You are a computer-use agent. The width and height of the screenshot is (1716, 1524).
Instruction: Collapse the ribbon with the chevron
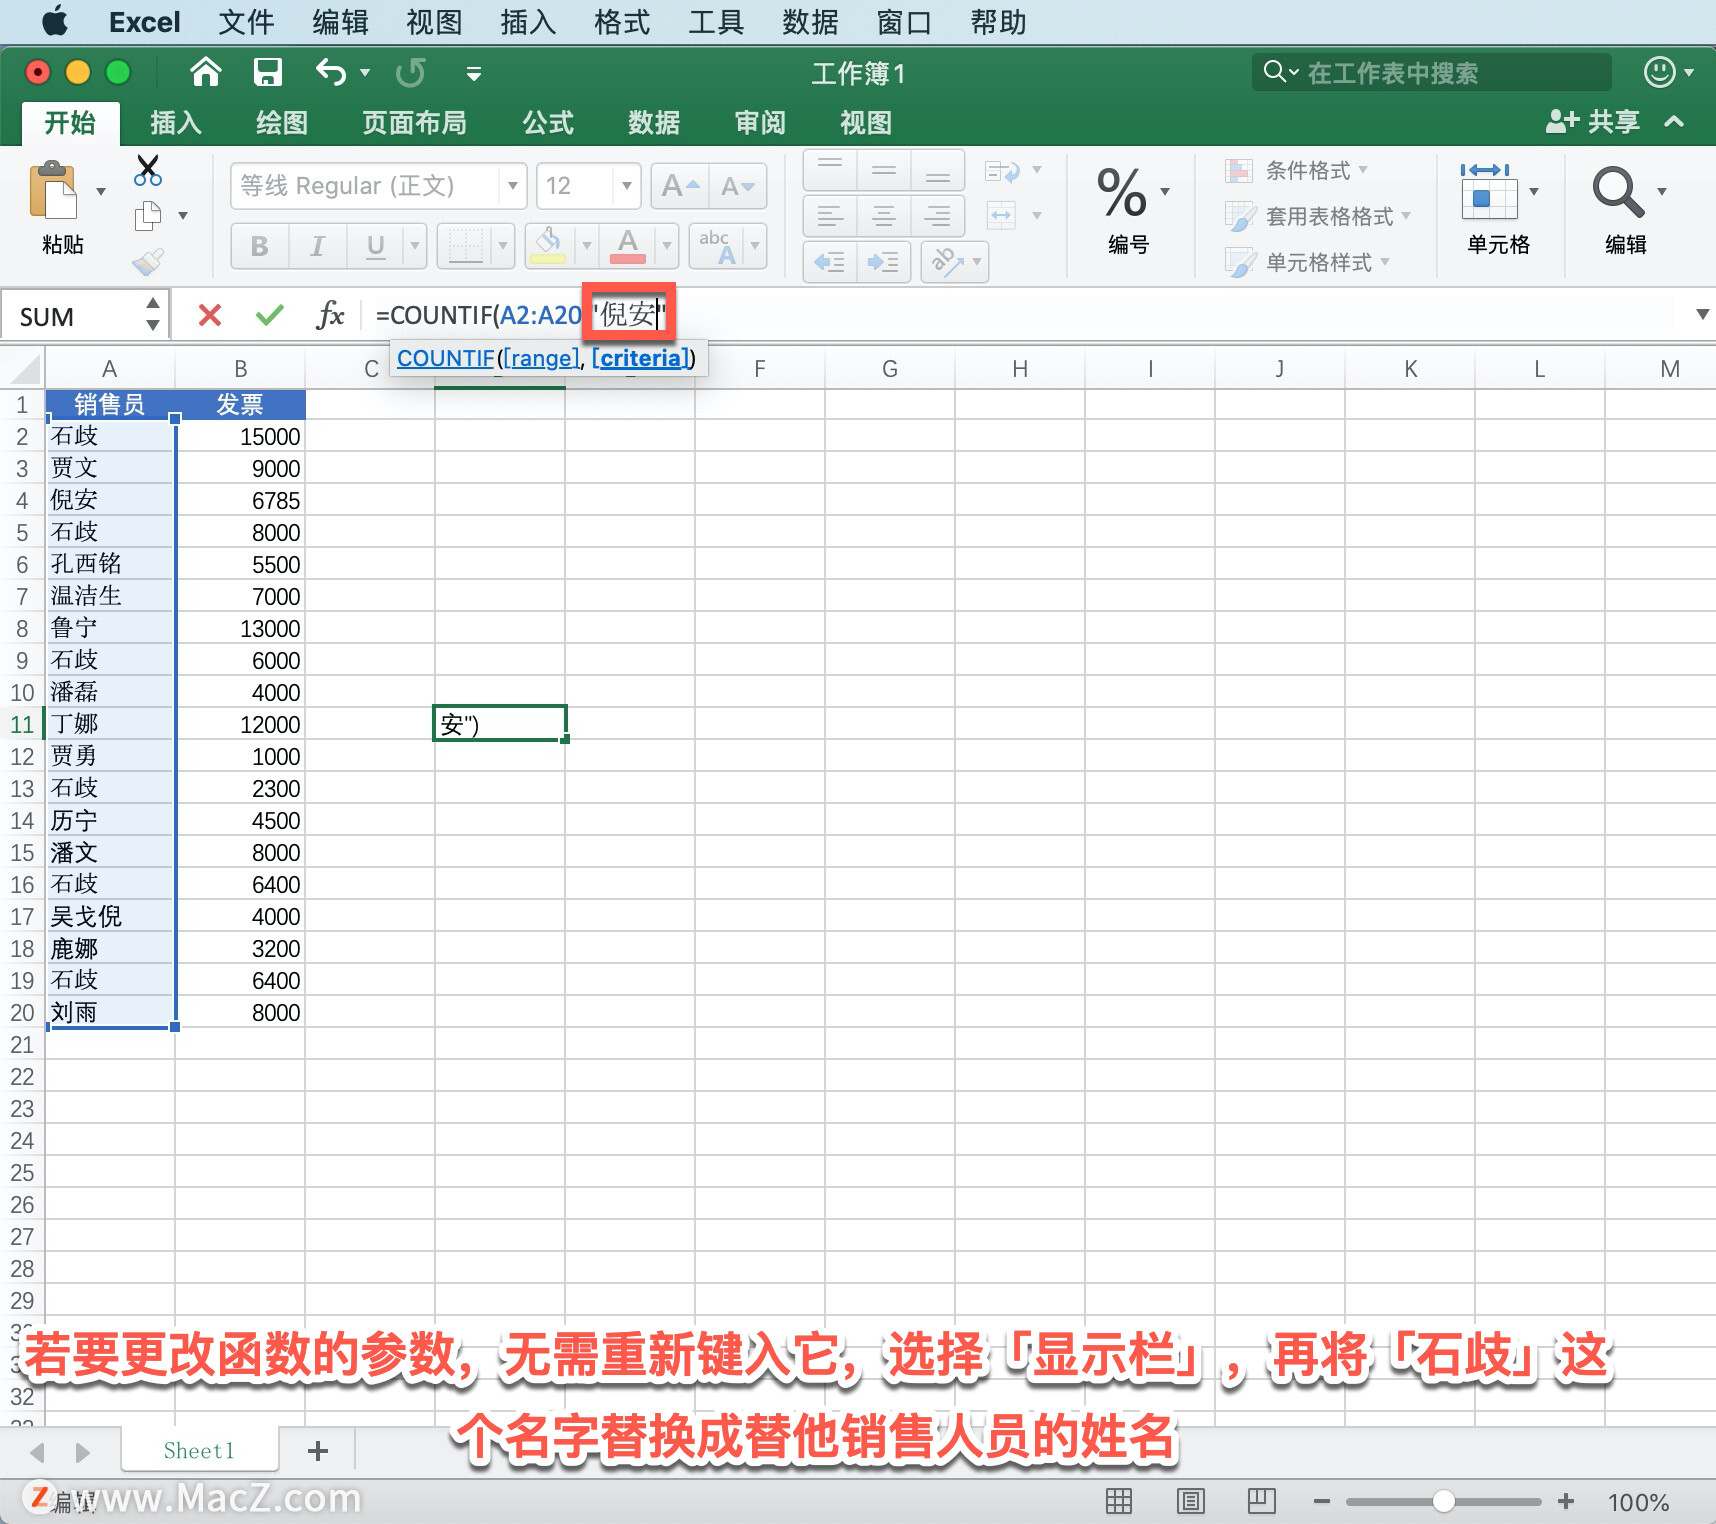coord(1674,122)
